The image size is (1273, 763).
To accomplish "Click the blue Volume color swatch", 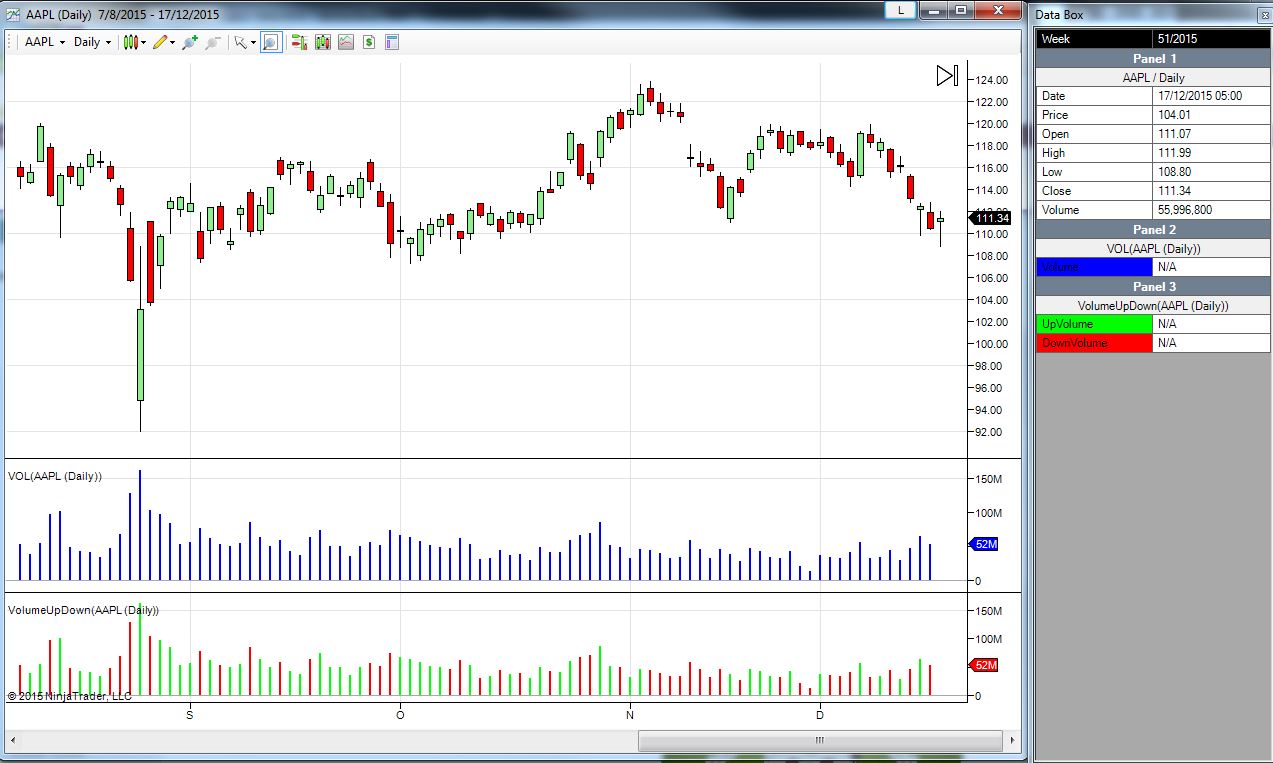I will pyautogui.click(x=1094, y=267).
